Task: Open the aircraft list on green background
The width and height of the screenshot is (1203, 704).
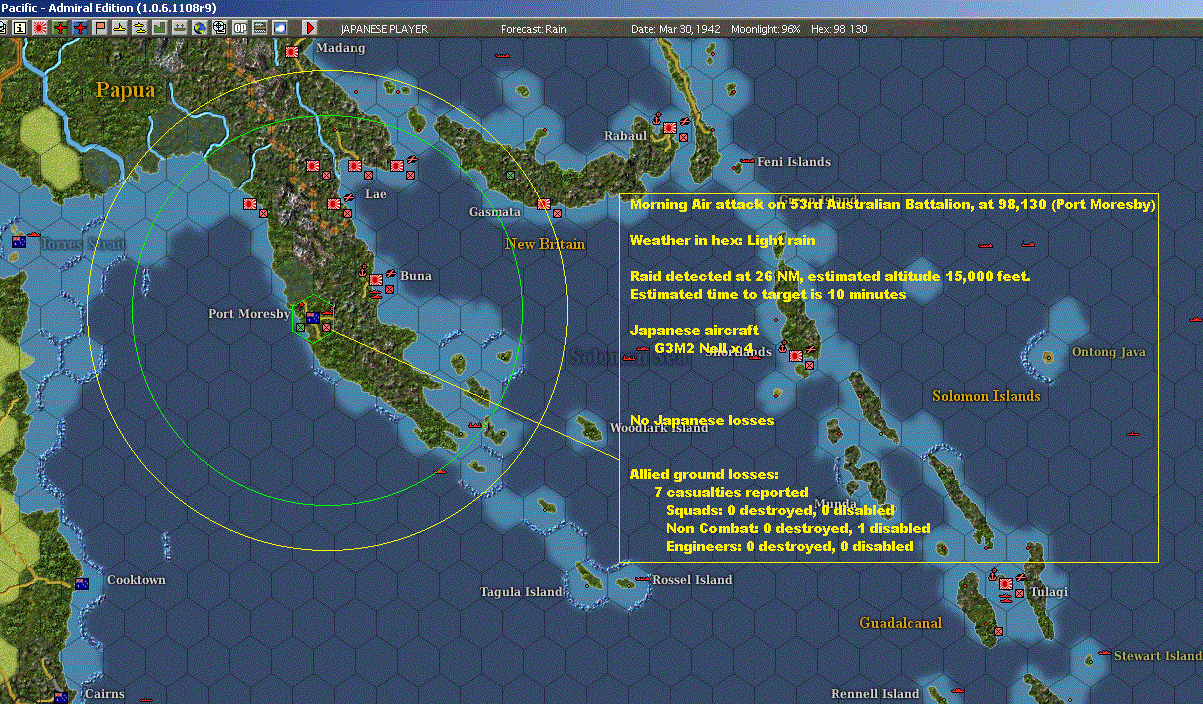Action: 60,29
